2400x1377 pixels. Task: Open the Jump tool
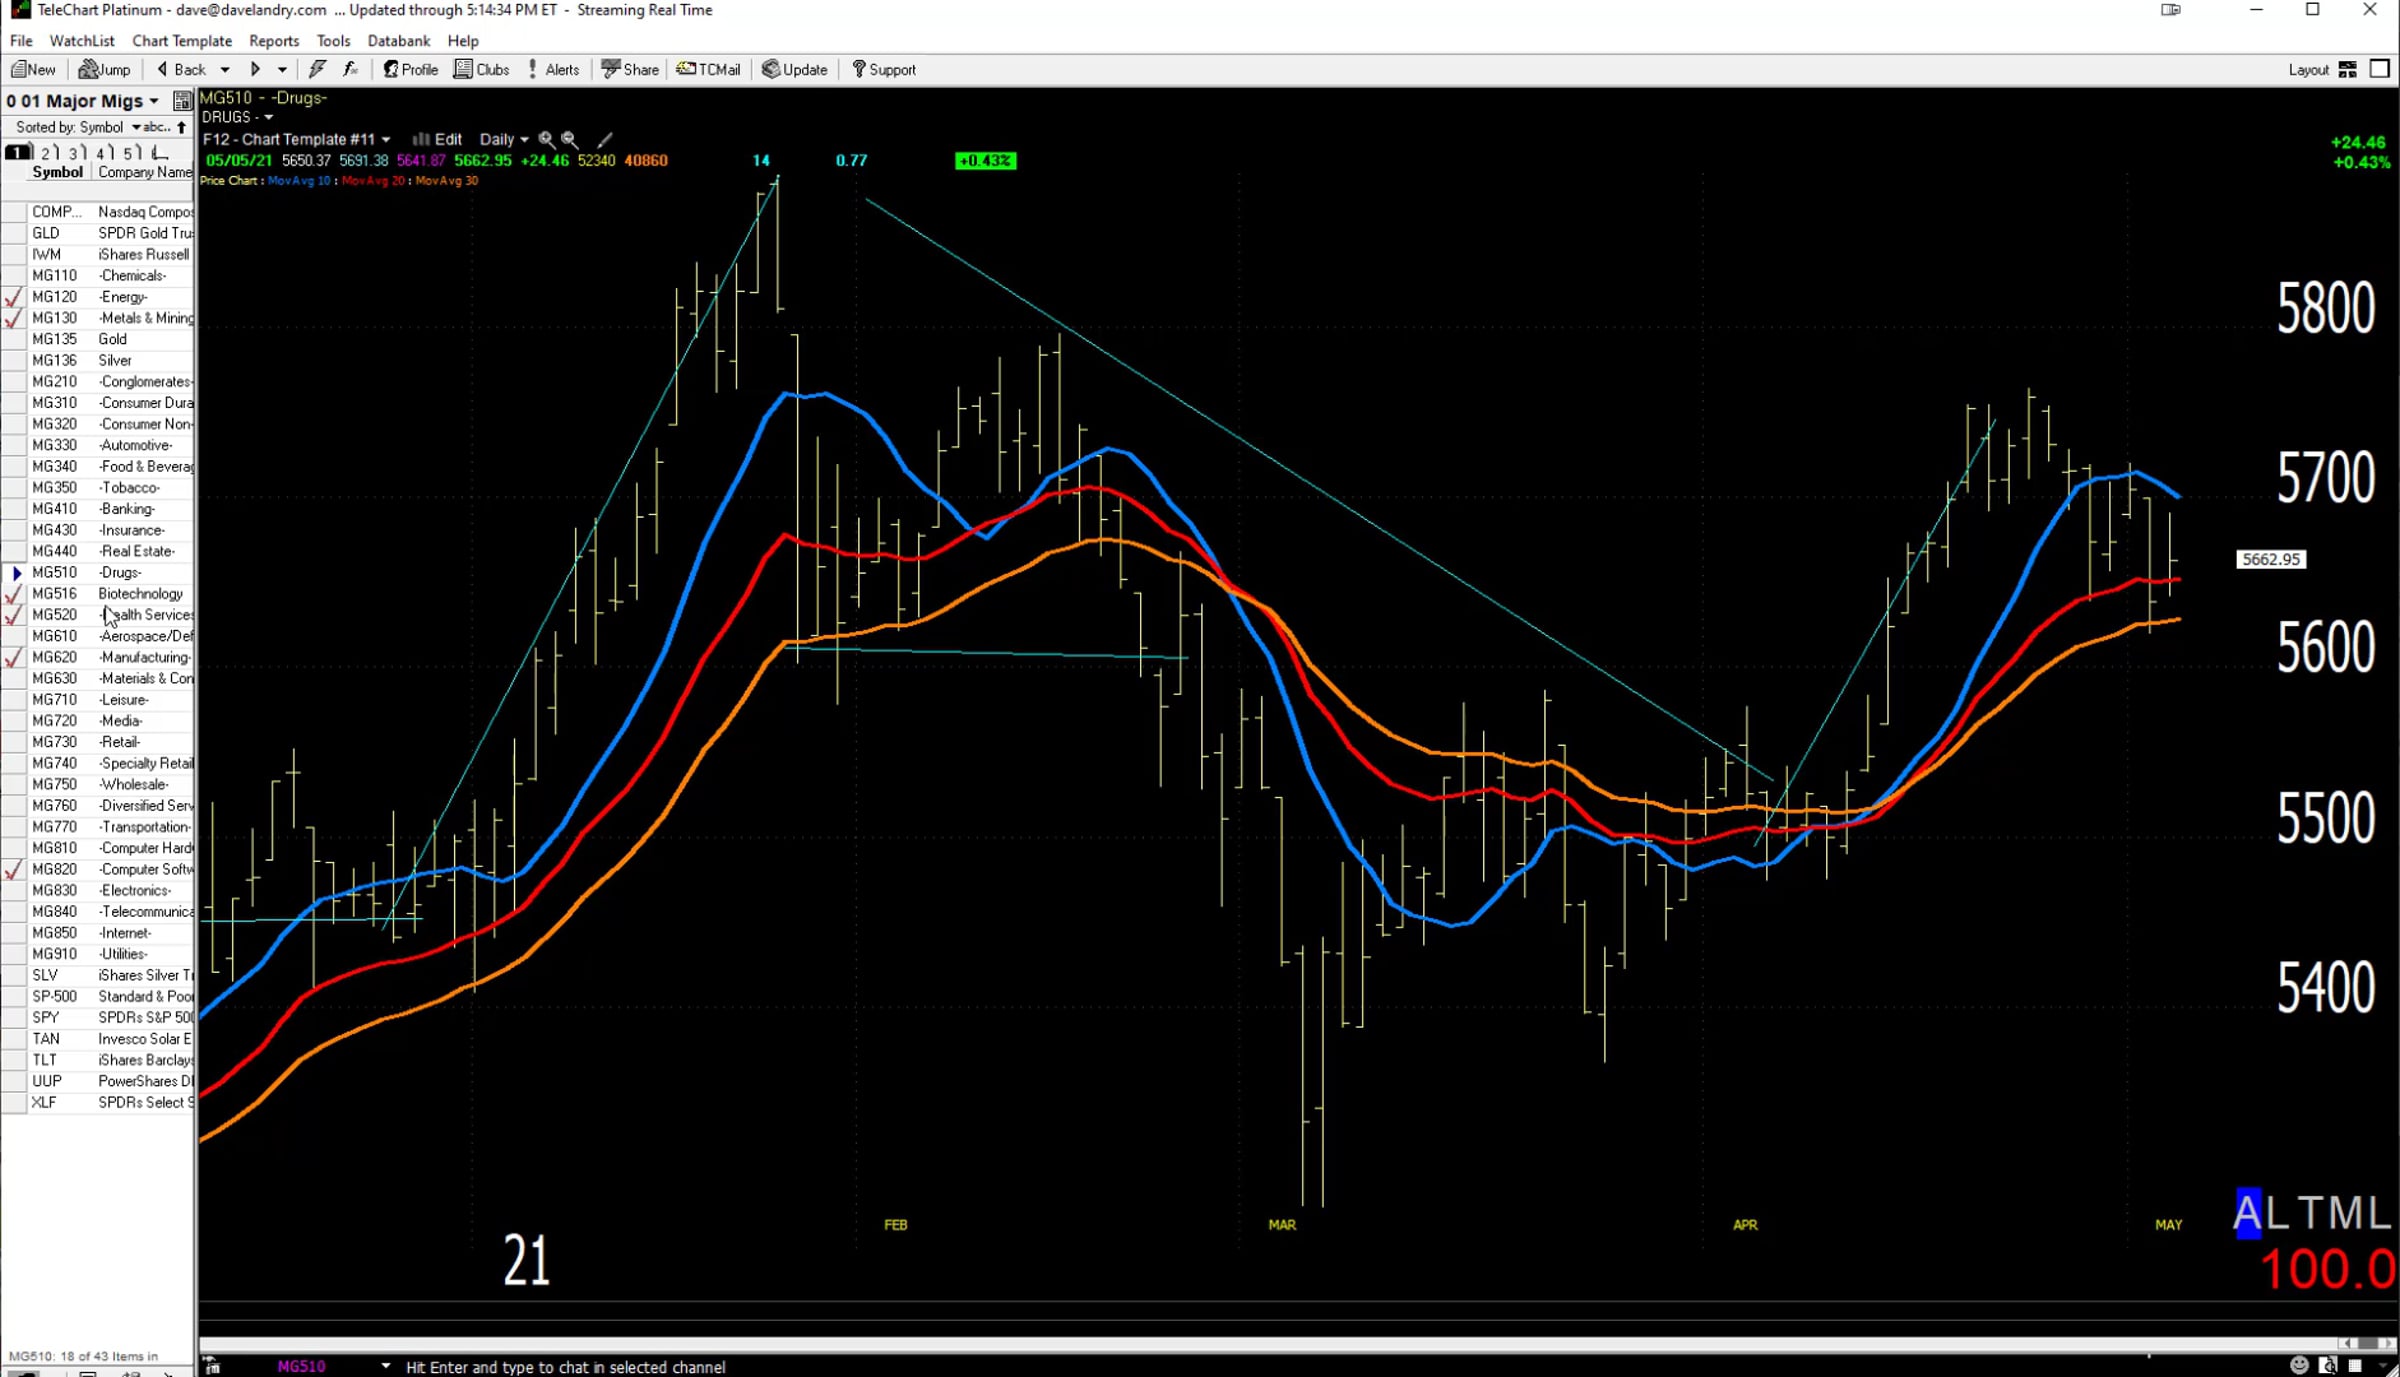tap(105, 69)
